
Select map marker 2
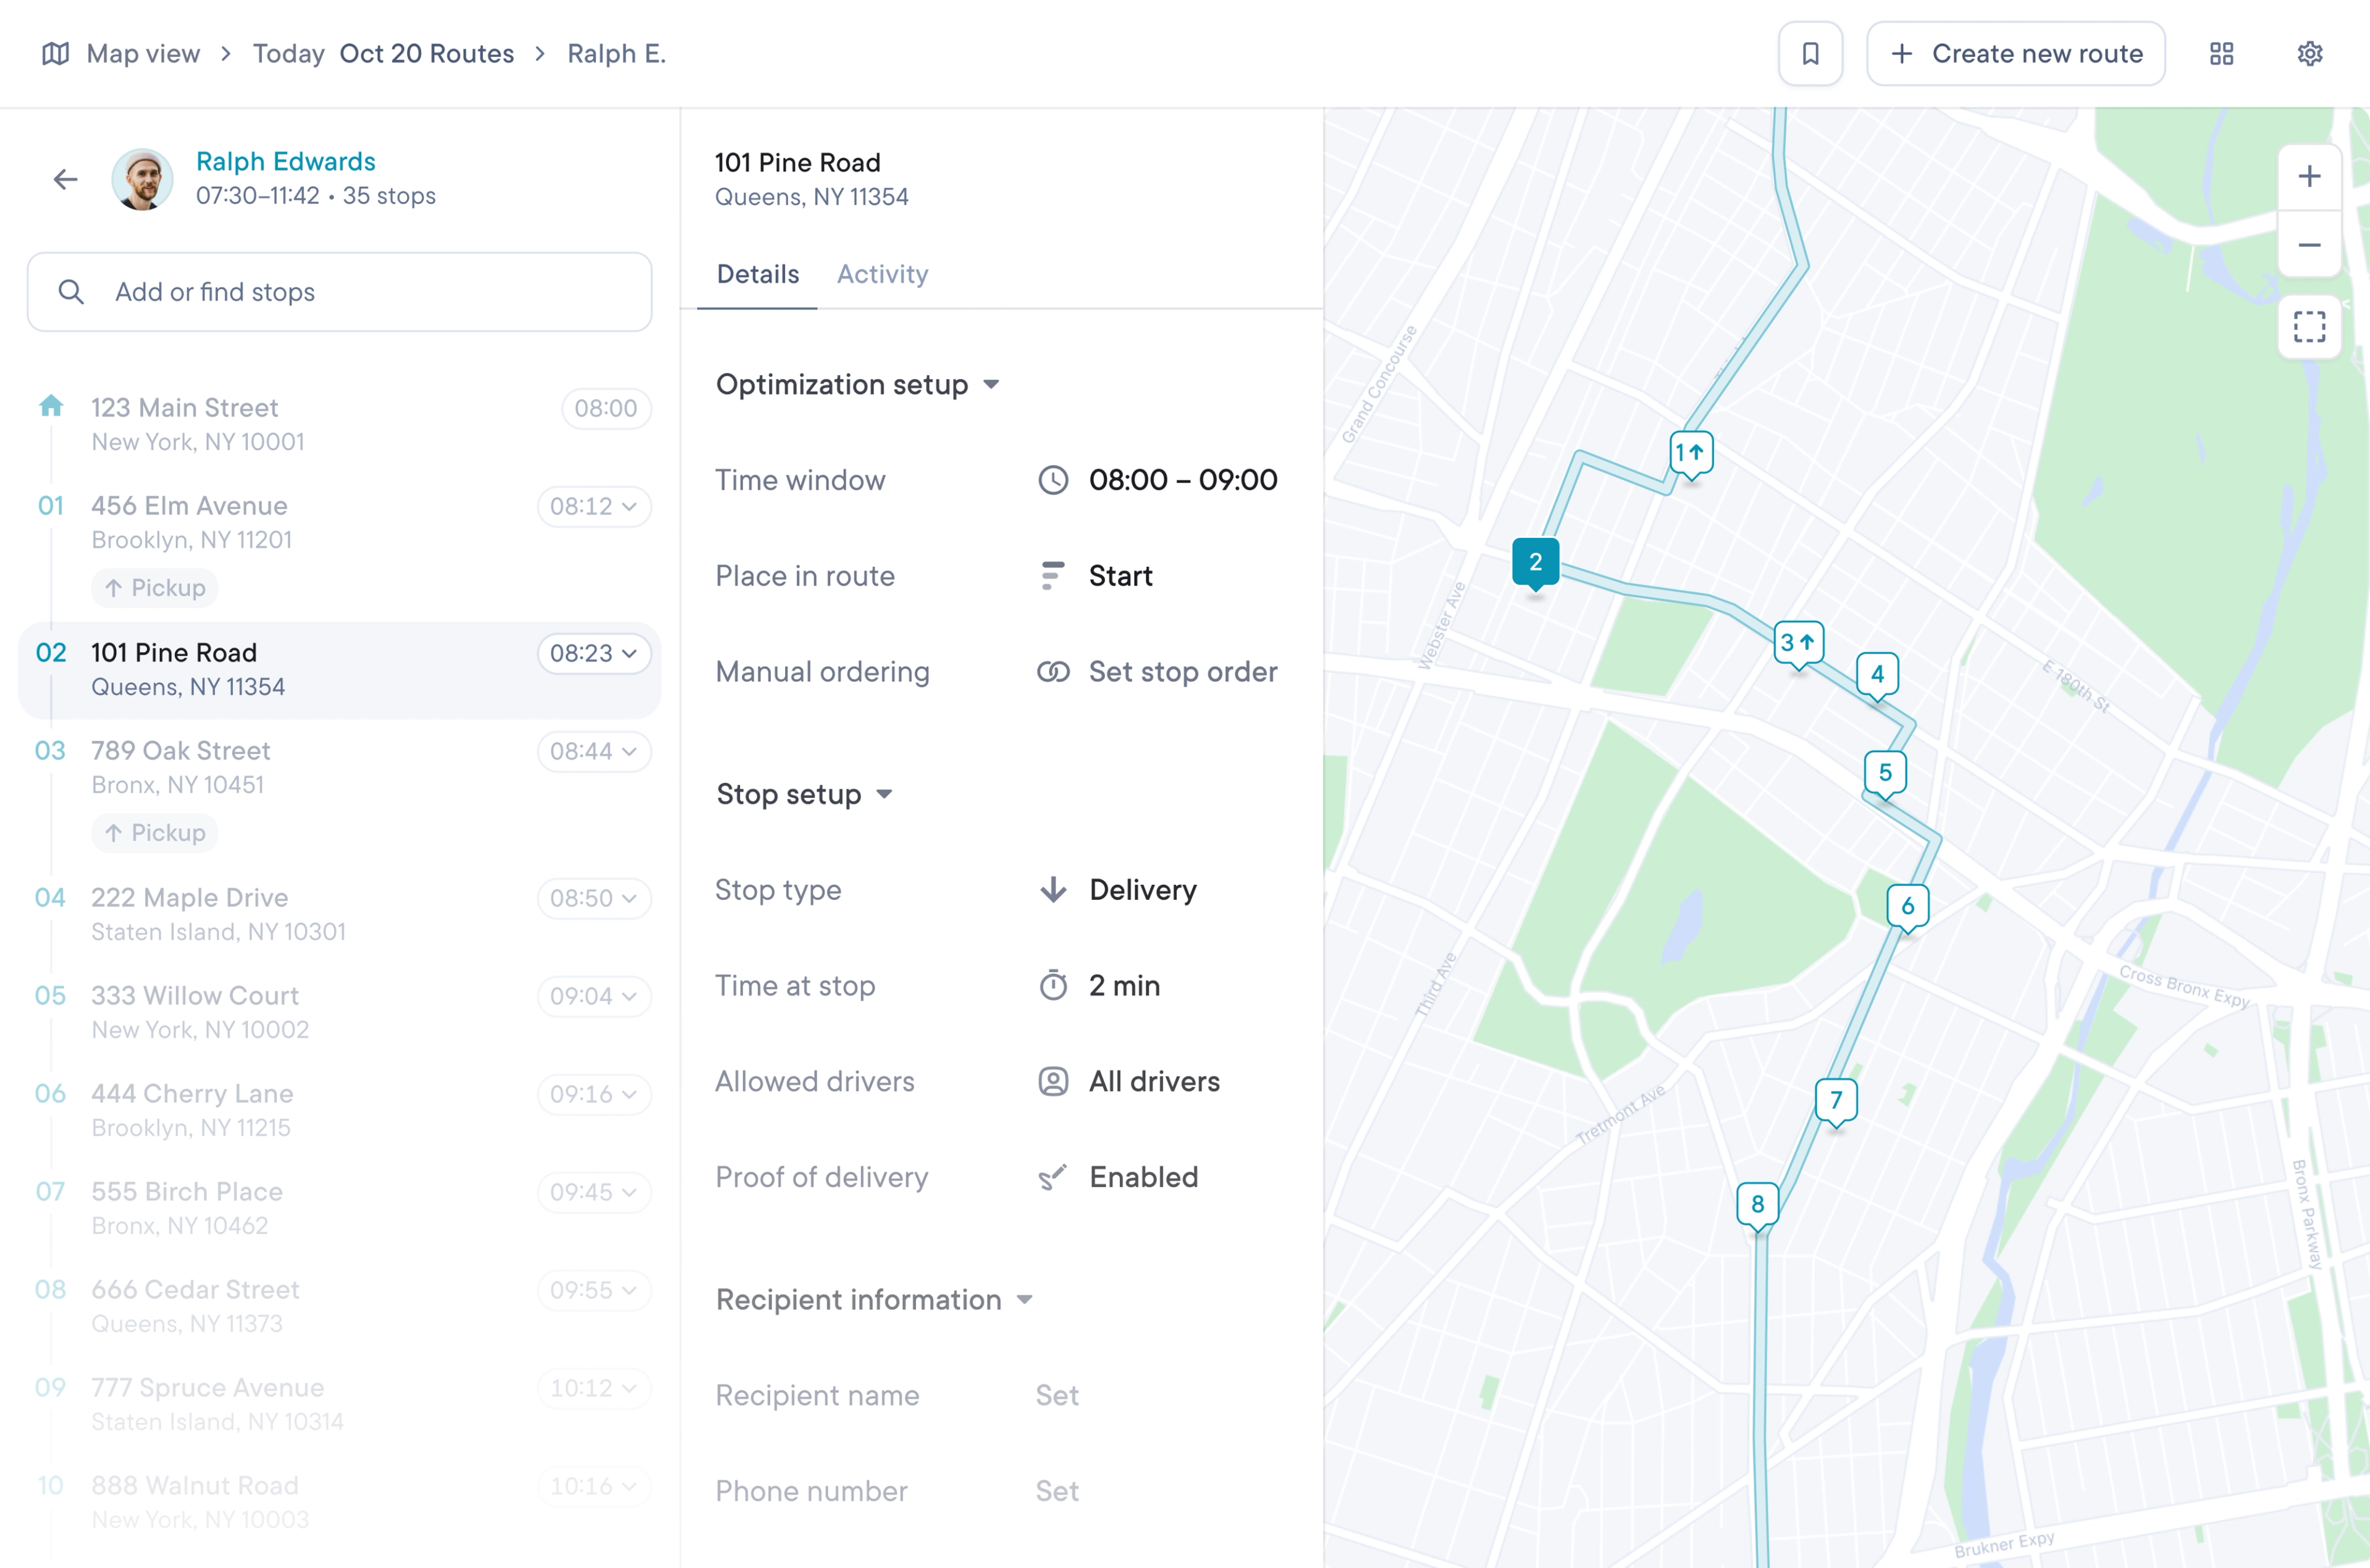click(x=1535, y=563)
